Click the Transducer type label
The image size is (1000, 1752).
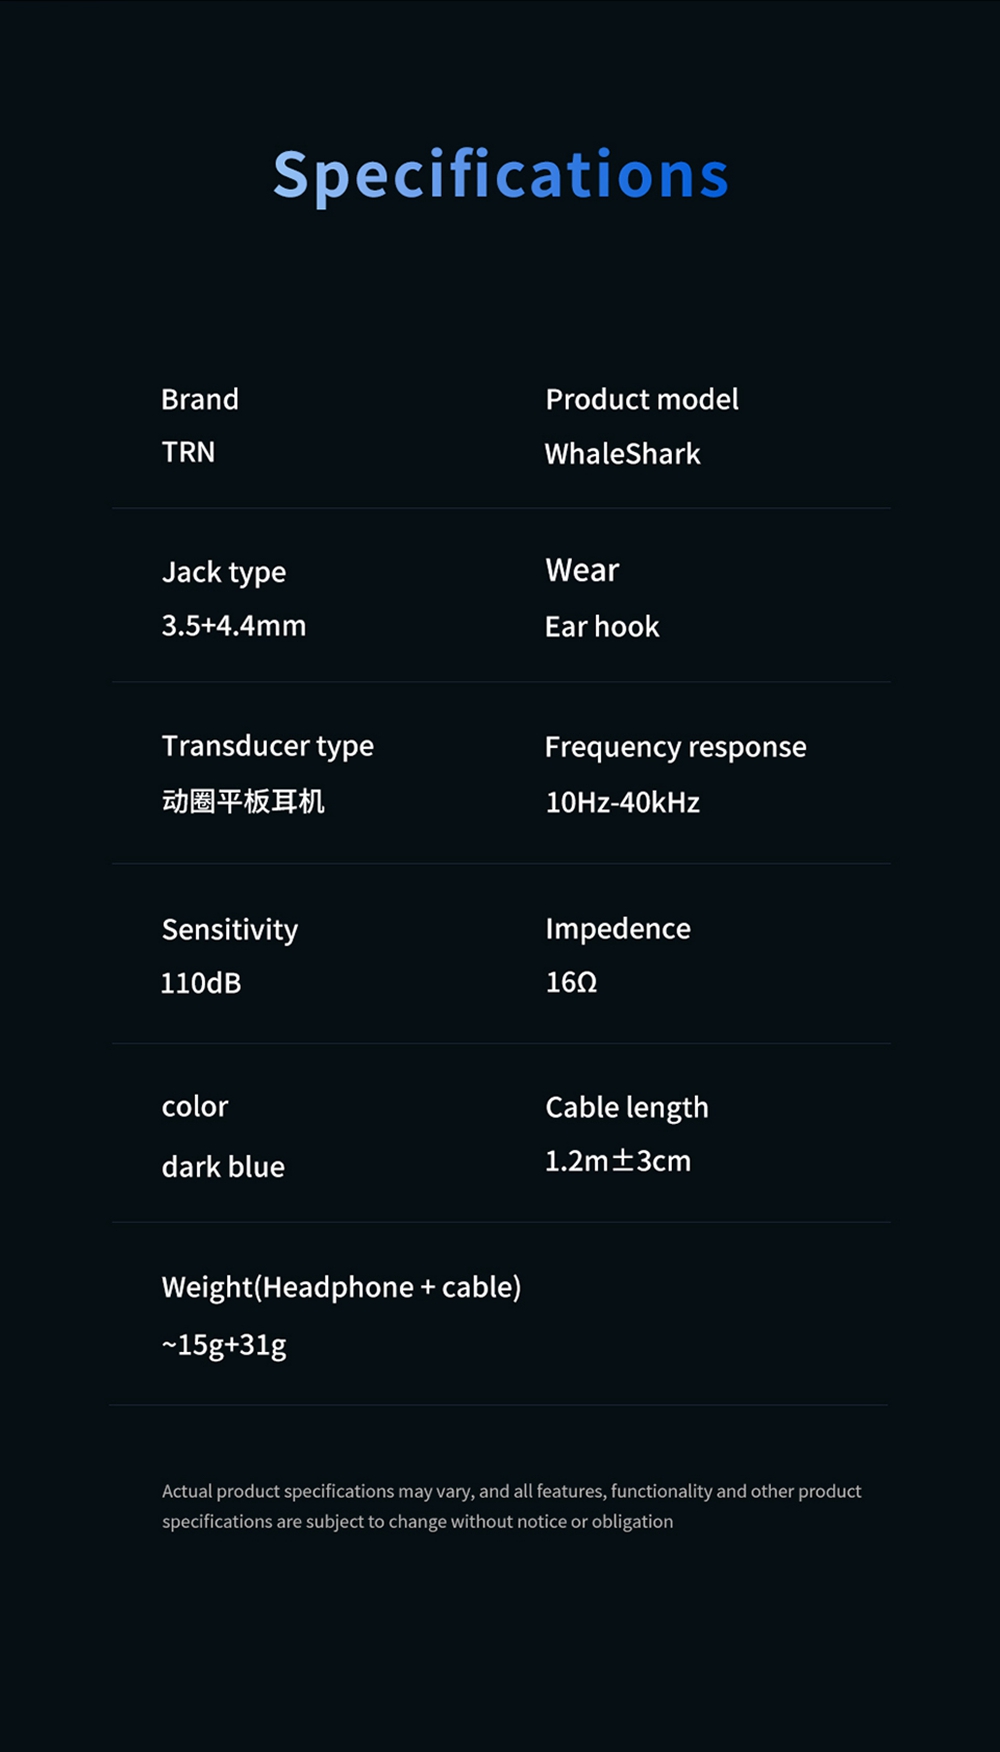268,746
